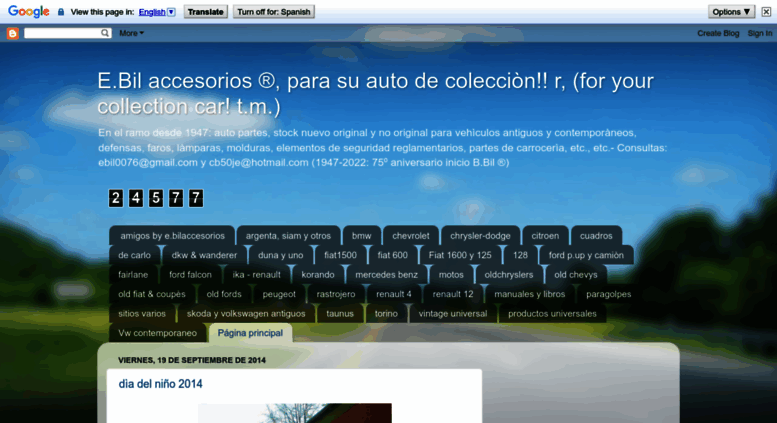Open the Options dropdown
Image resolution: width=777 pixels, height=423 pixels.
coord(731,12)
